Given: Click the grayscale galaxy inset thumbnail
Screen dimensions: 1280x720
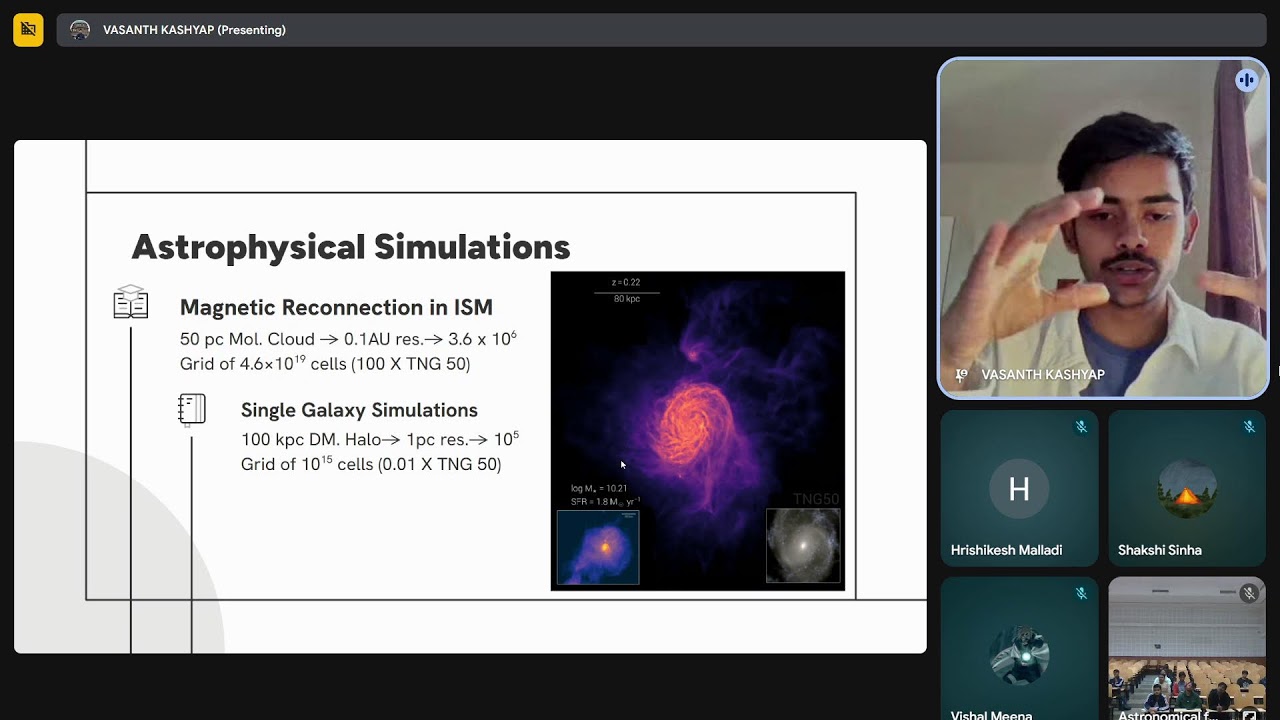Looking at the screenshot, I should tap(803, 545).
